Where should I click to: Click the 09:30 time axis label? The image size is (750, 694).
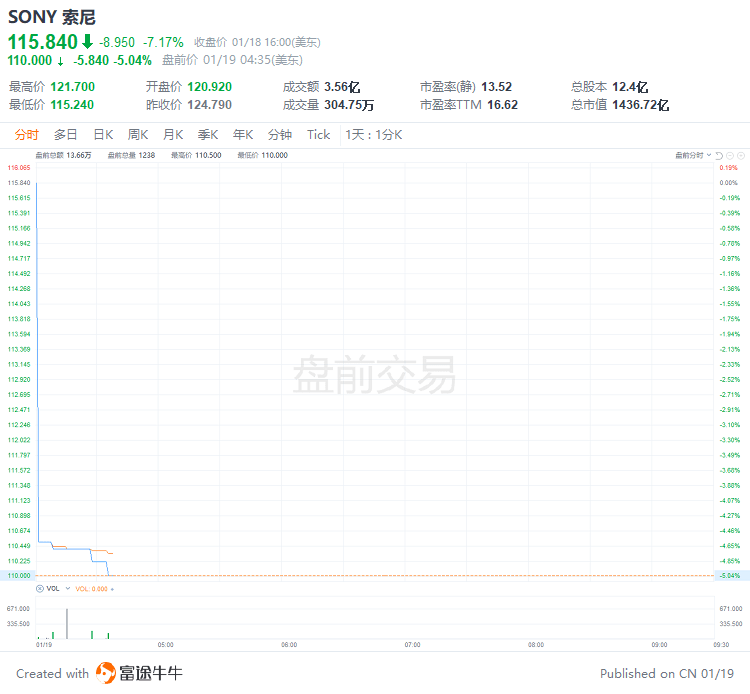[721, 645]
